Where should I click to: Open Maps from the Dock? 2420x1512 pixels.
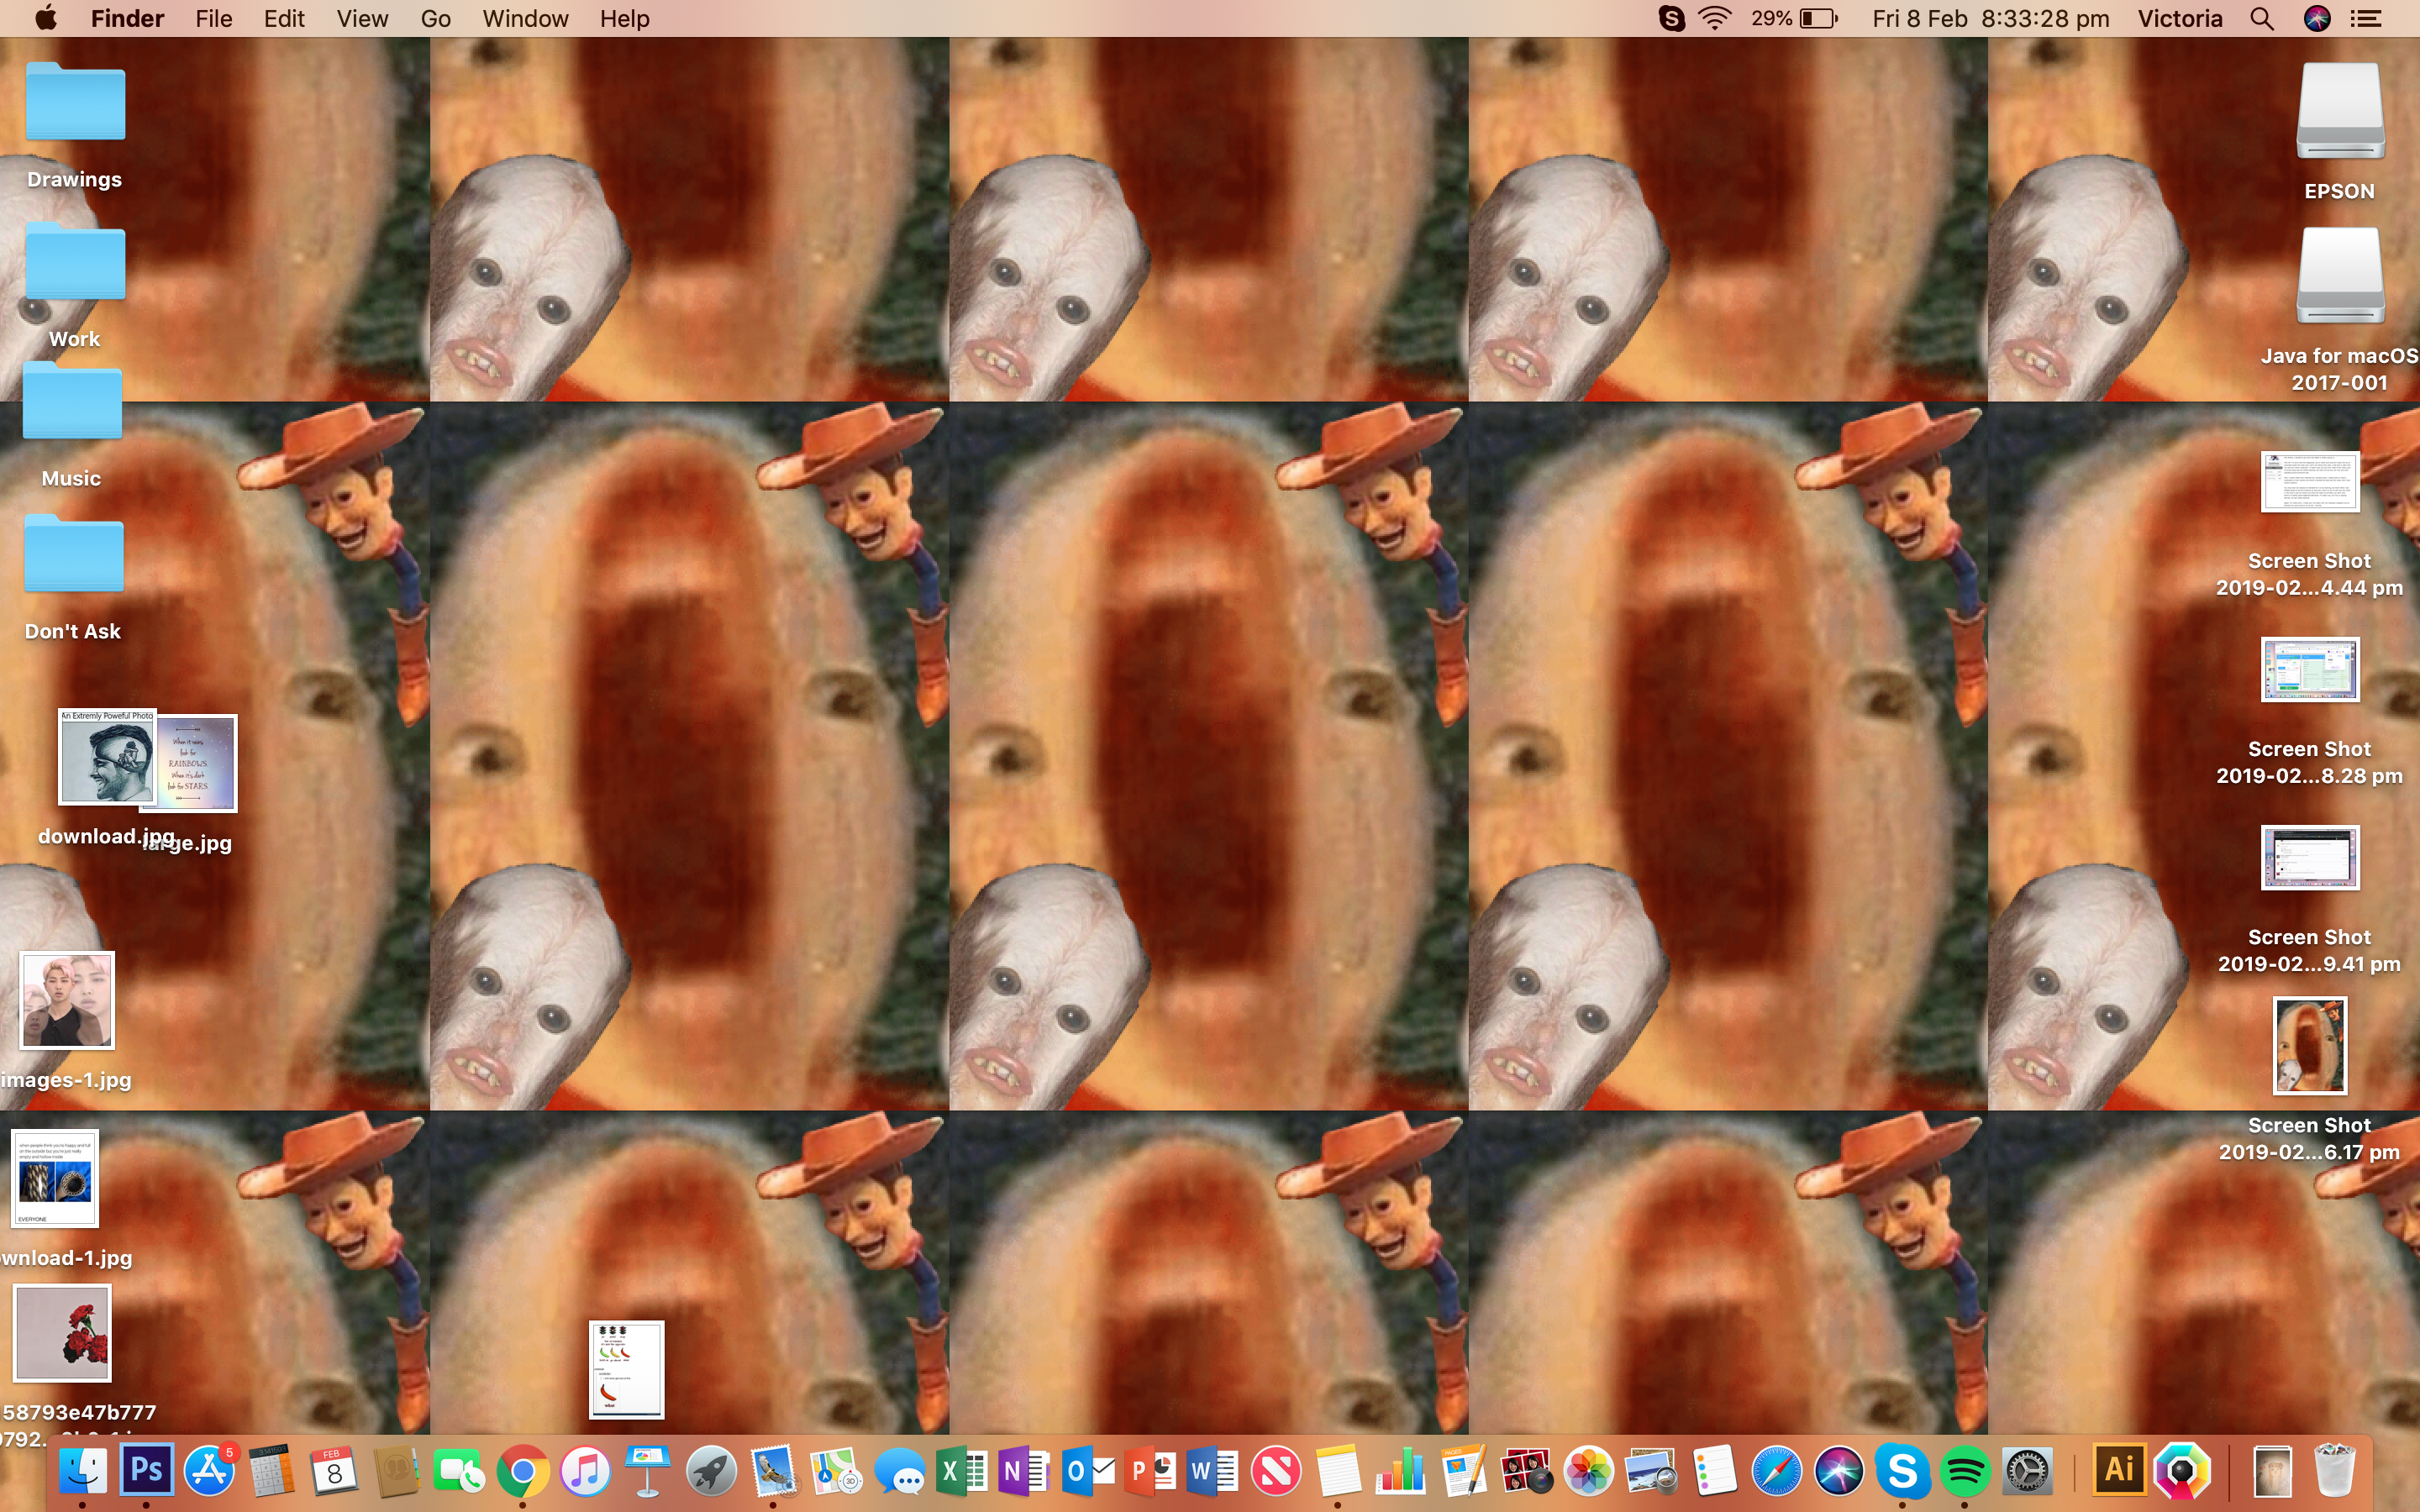[x=836, y=1470]
